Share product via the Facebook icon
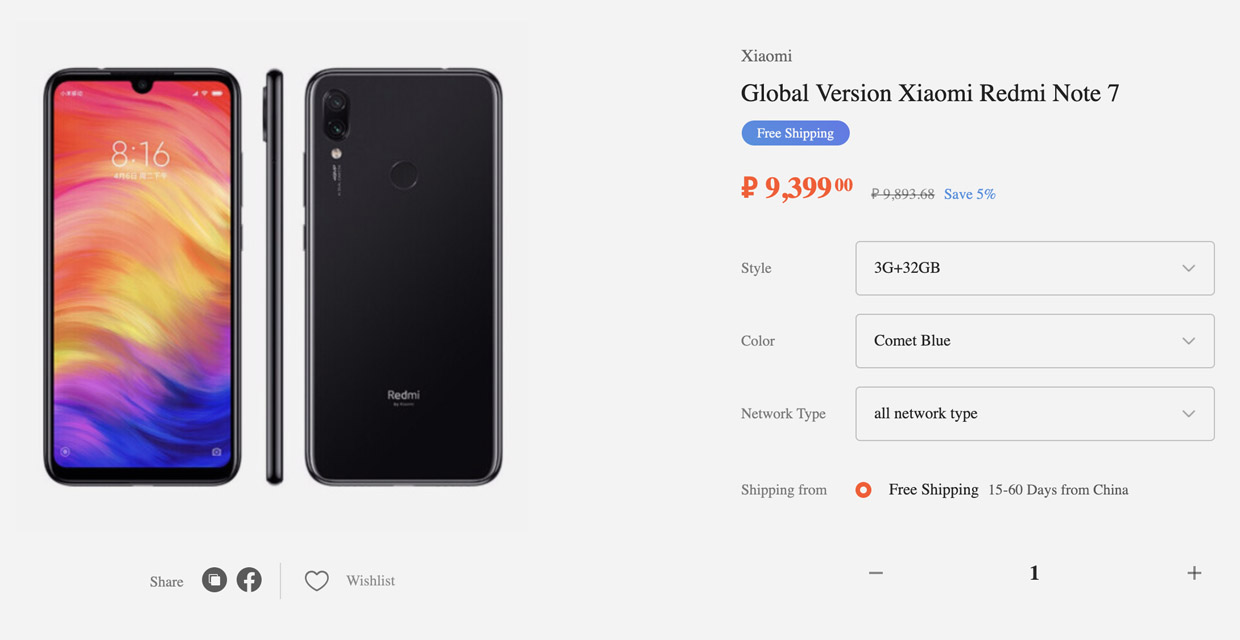The image size is (1240, 640). pos(249,580)
